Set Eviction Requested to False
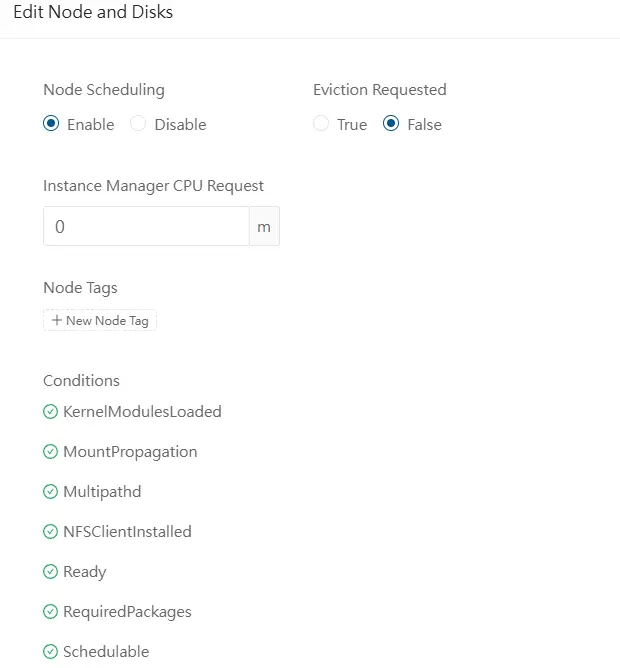 click(x=391, y=125)
